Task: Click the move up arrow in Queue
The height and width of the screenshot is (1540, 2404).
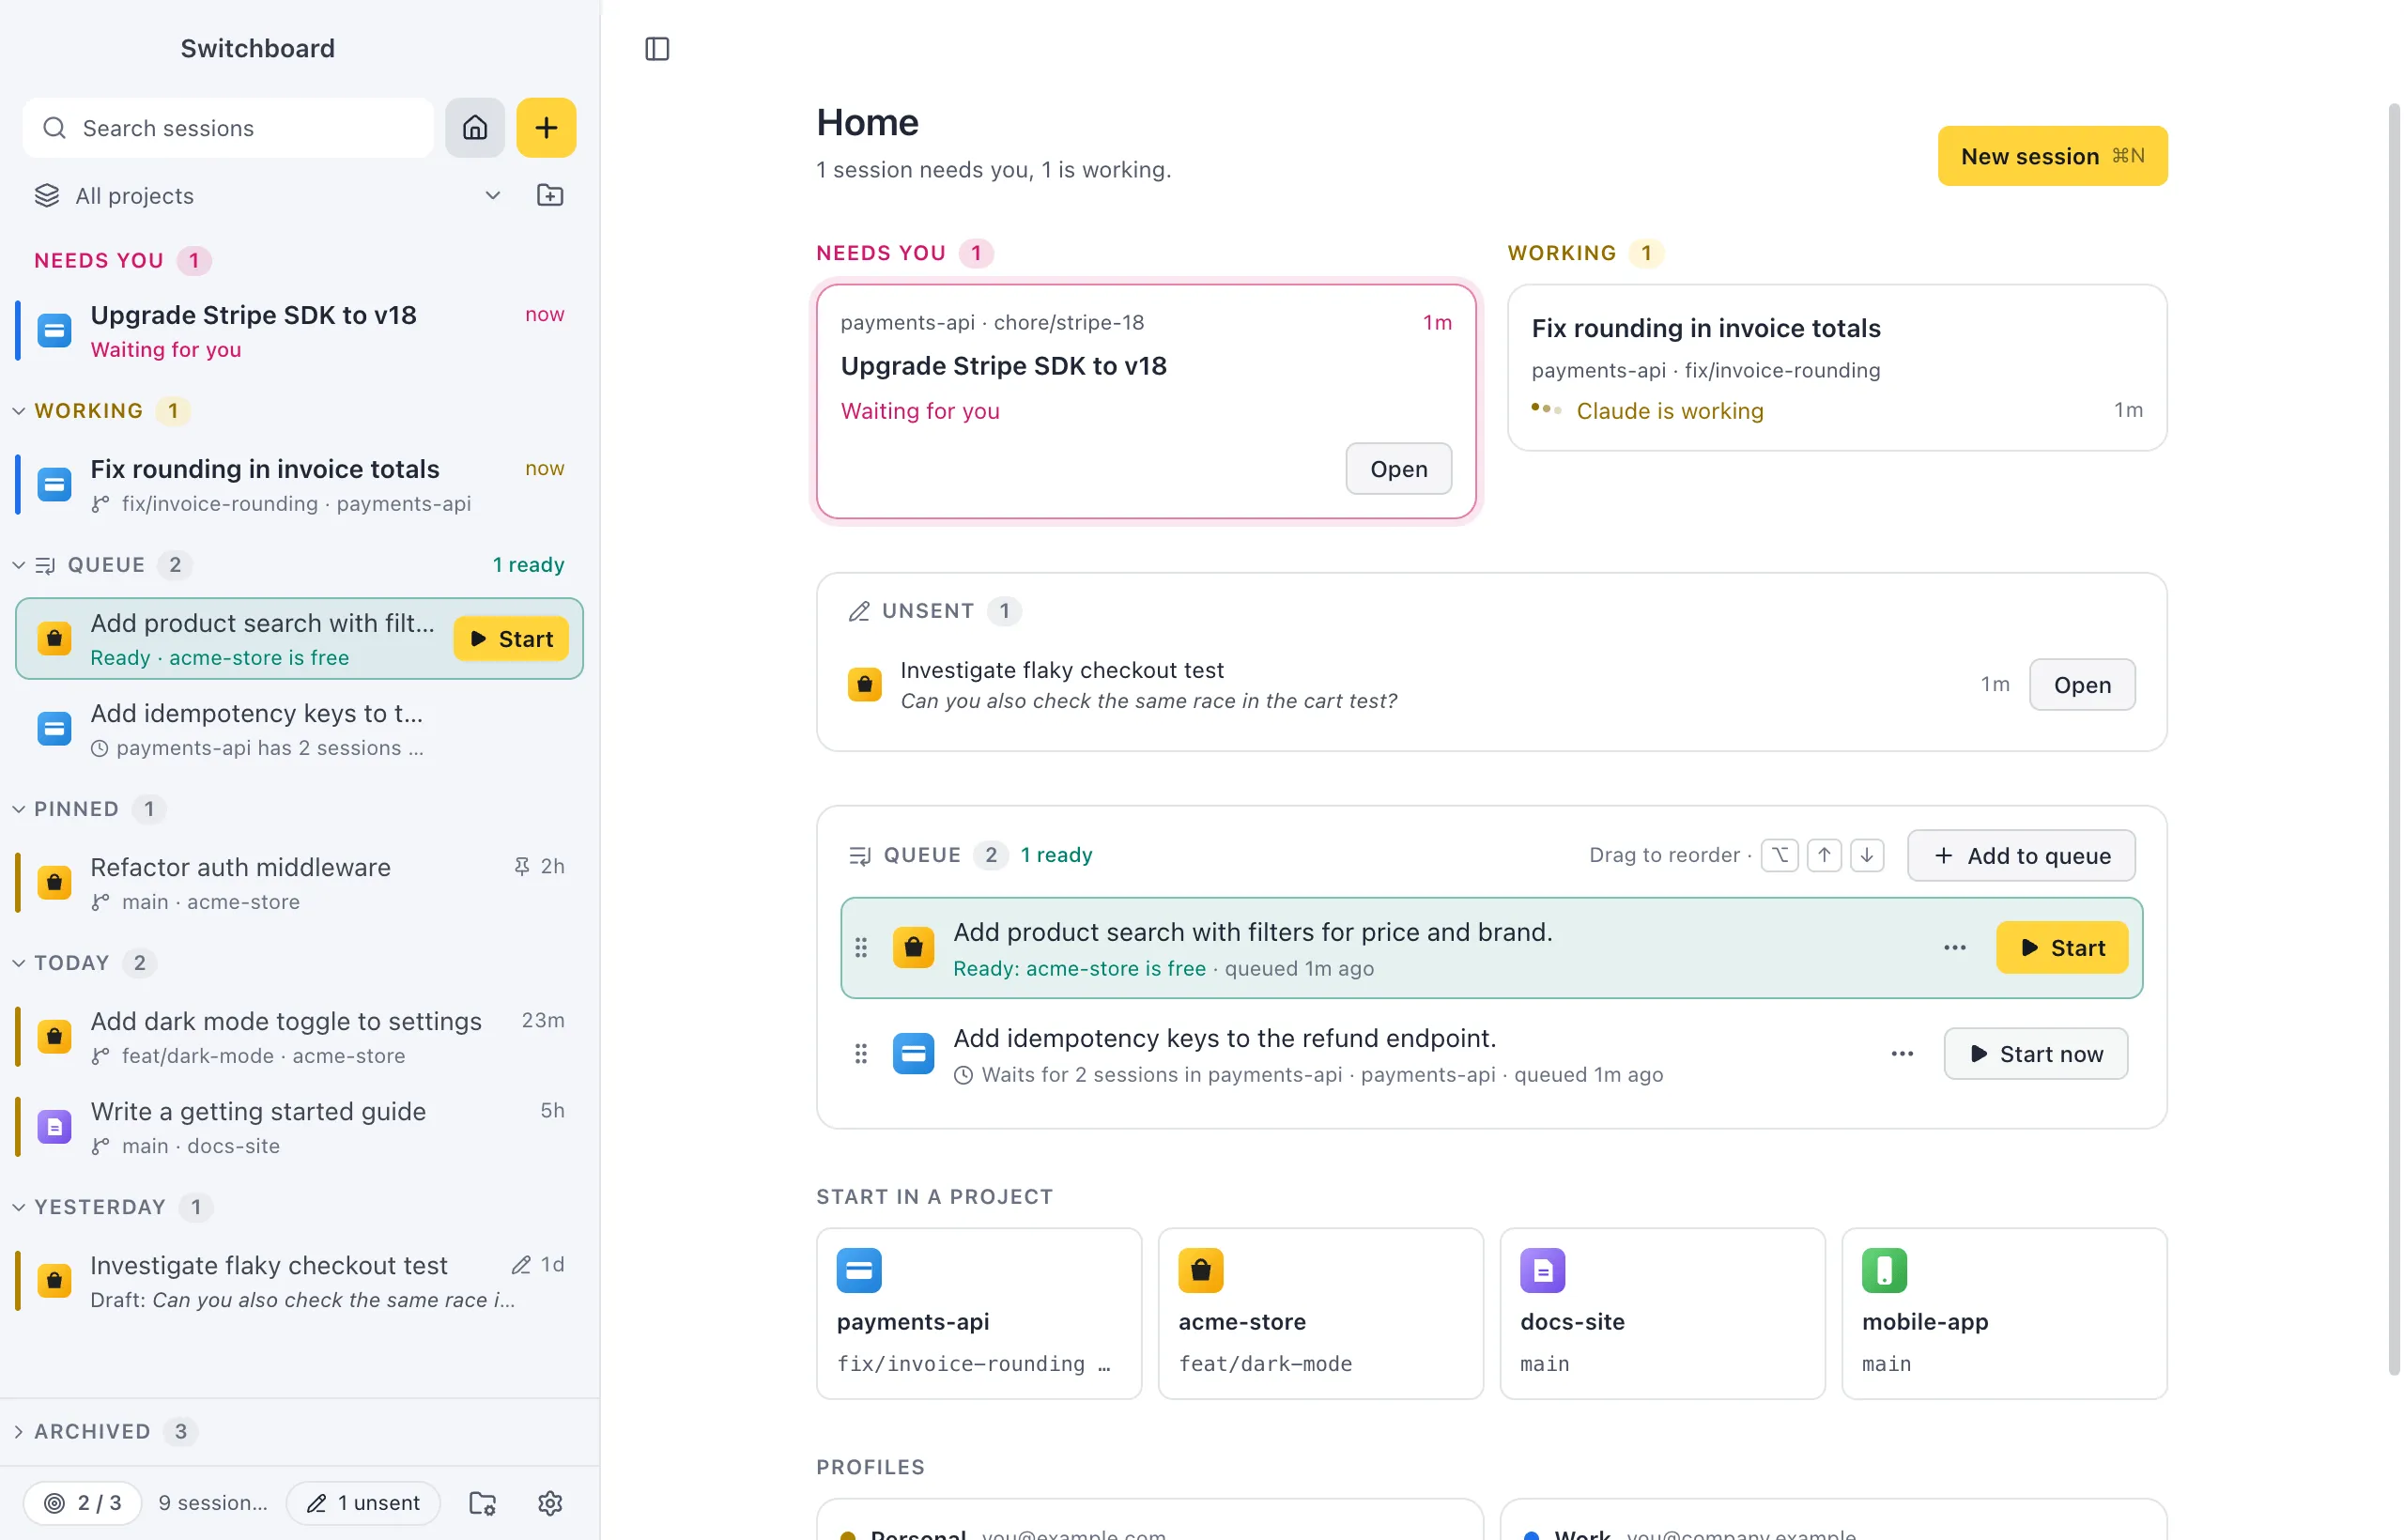Action: coord(1824,855)
